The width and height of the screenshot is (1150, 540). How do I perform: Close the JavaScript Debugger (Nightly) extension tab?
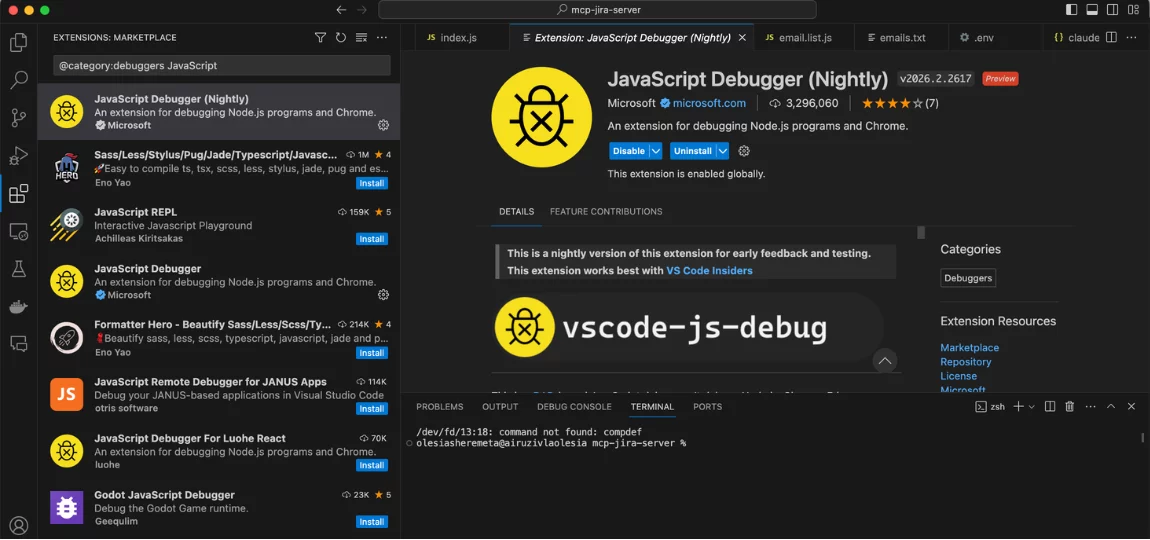(x=743, y=37)
